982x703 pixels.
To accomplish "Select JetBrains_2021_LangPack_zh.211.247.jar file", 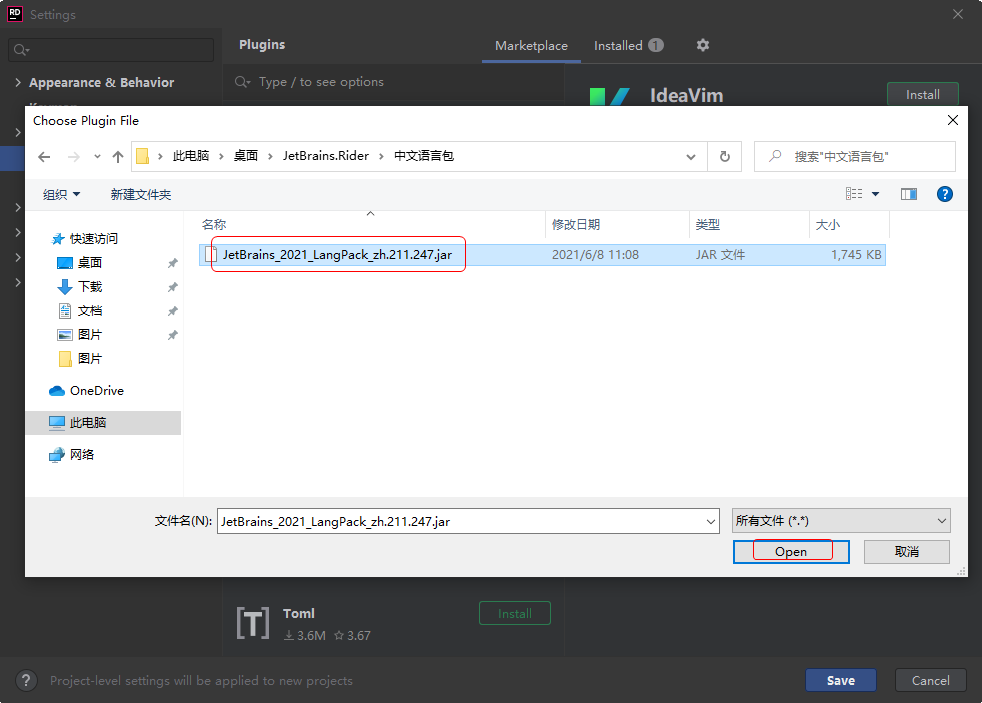I will click(x=337, y=255).
